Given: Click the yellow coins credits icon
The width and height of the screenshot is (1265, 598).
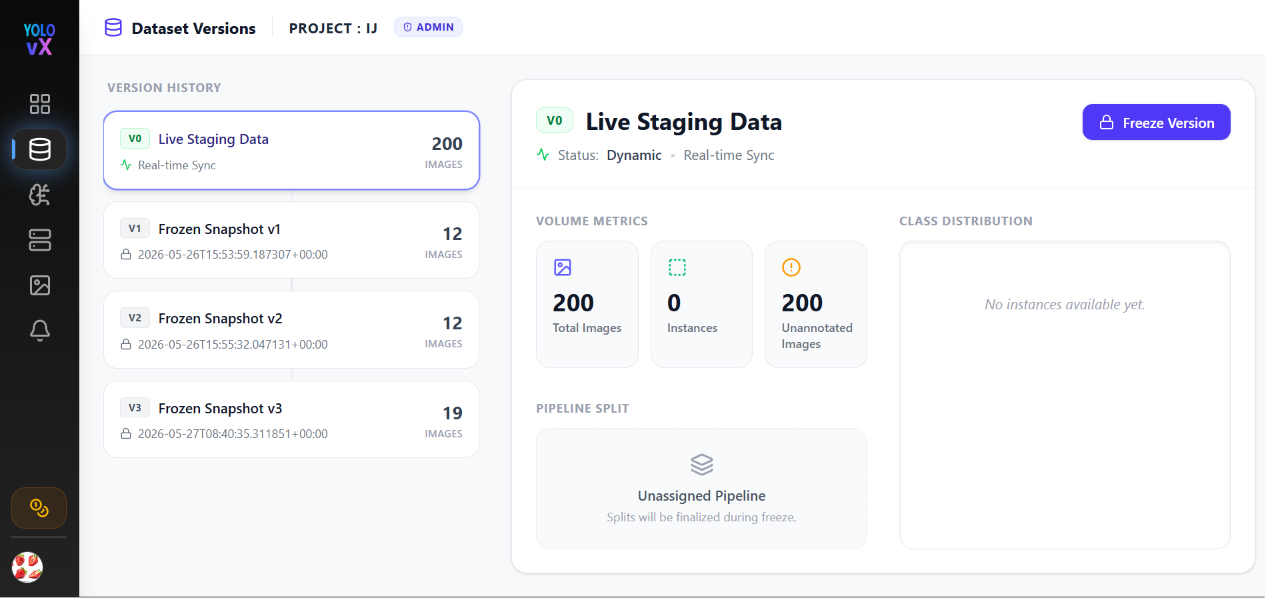Looking at the screenshot, I should click(39, 508).
